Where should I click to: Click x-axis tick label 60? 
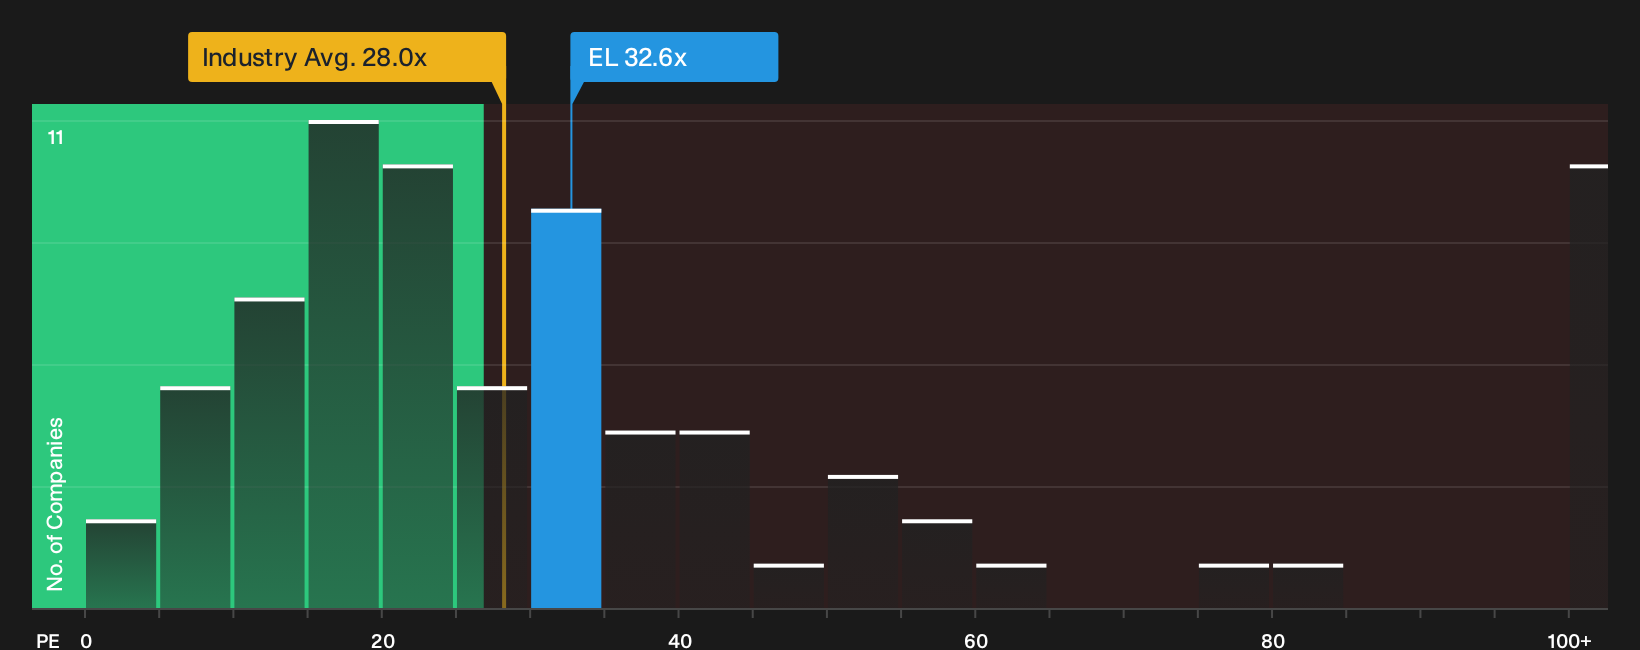tap(976, 641)
